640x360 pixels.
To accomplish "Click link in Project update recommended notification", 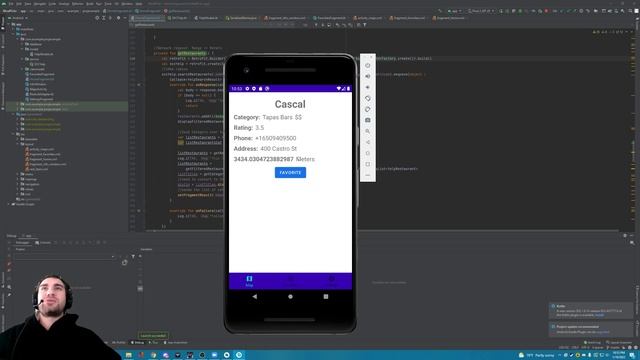I will (x=602, y=332).
